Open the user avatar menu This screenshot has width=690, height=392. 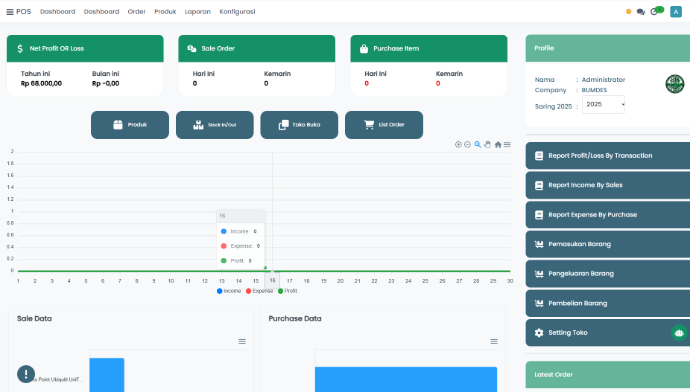[x=676, y=12]
